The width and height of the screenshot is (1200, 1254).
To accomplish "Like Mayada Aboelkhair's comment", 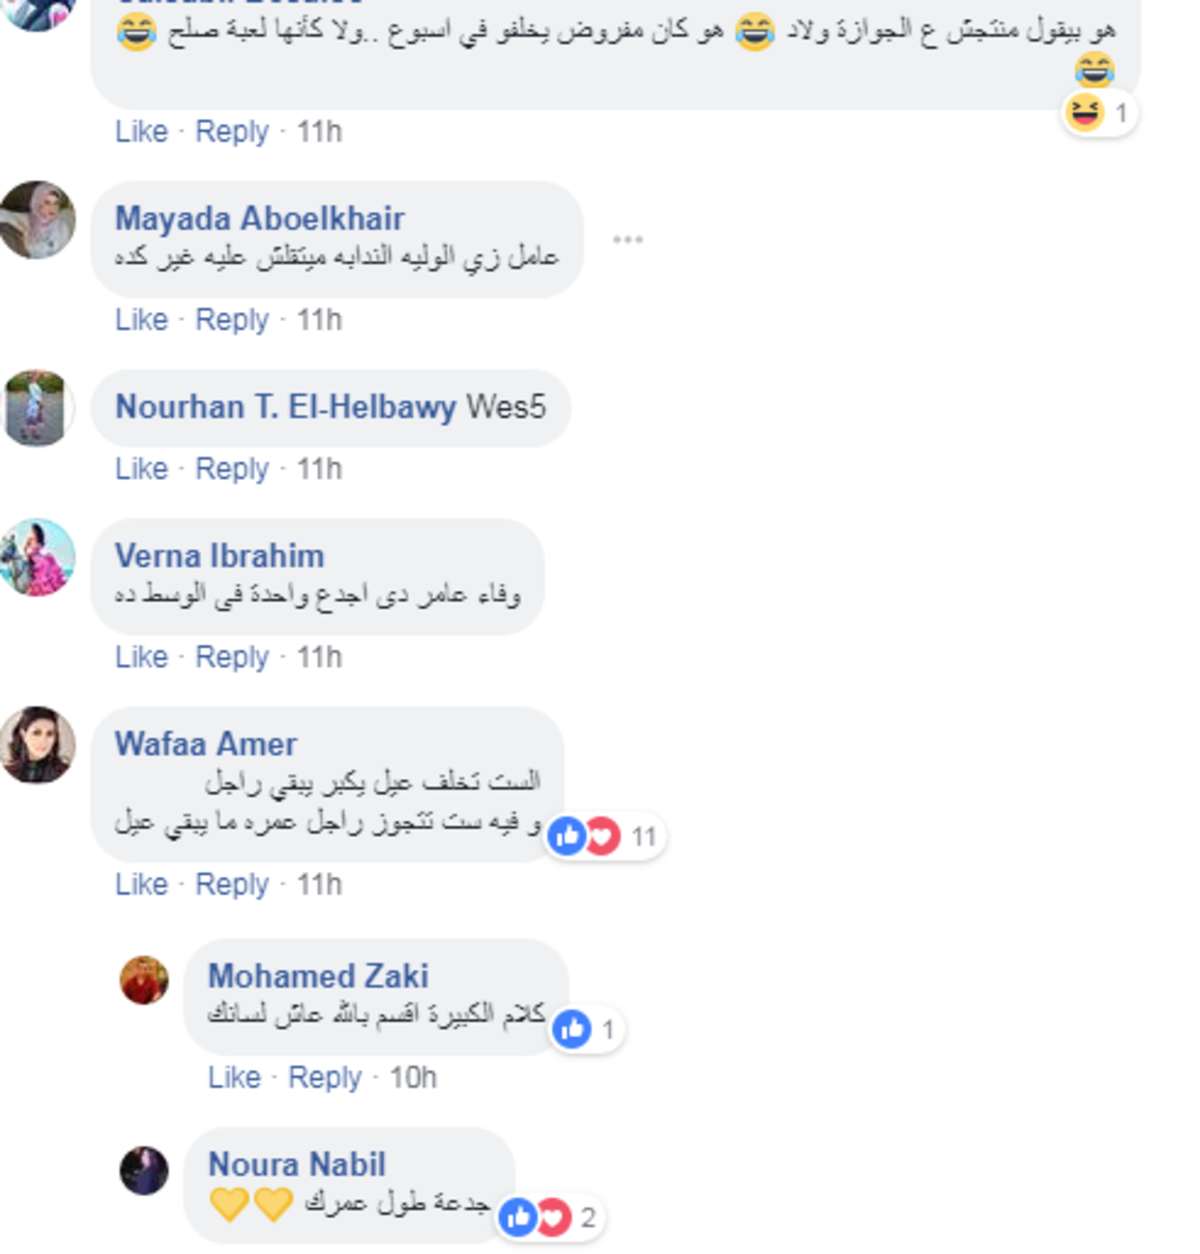I will coord(141,320).
